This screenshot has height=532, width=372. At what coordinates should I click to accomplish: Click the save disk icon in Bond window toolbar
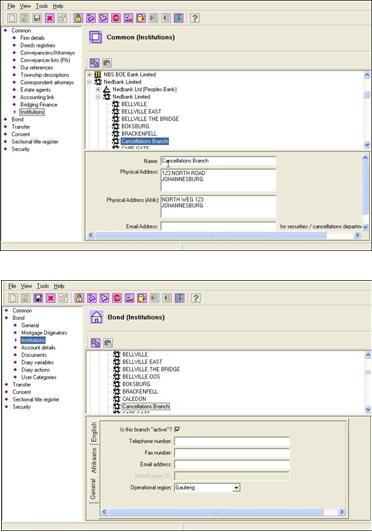[38, 298]
